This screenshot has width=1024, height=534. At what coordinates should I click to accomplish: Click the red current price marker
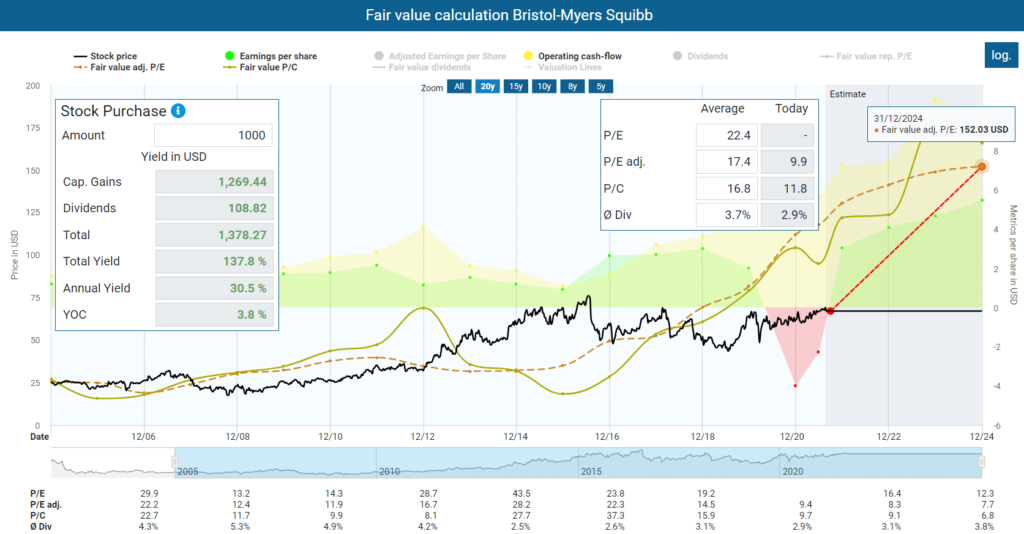pyautogui.click(x=830, y=311)
